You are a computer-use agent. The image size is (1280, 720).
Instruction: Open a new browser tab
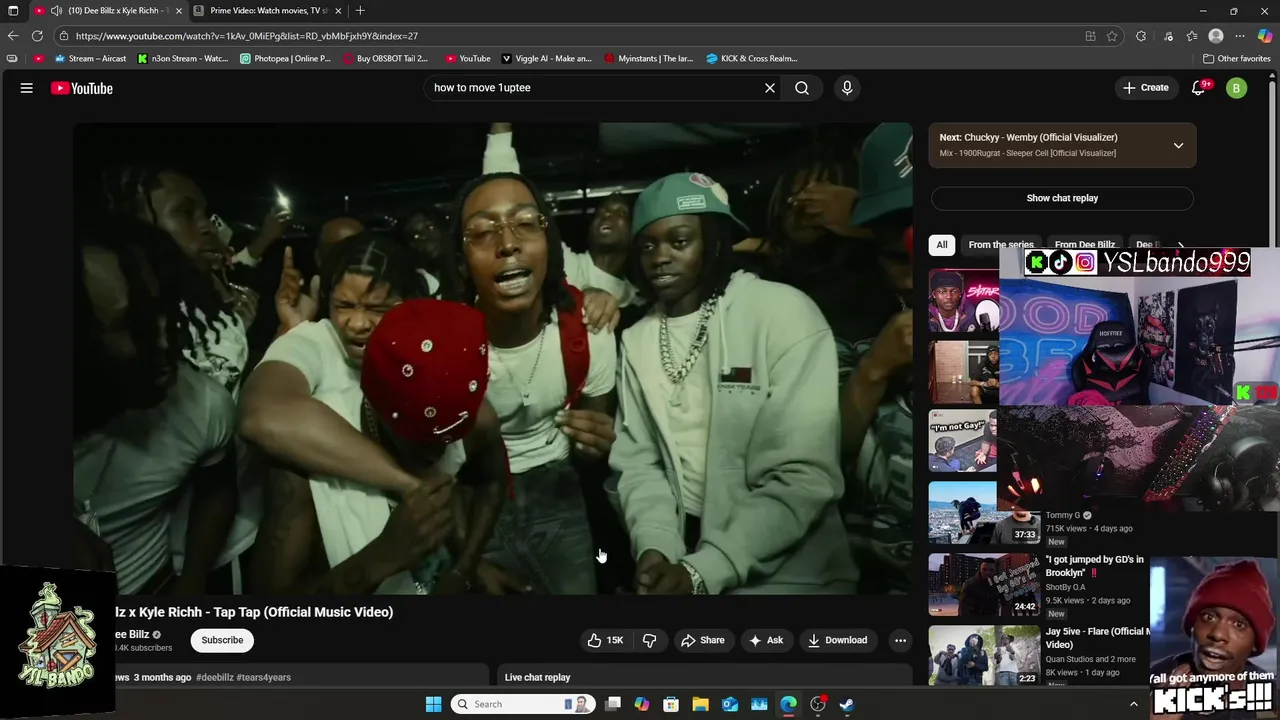(360, 11)
